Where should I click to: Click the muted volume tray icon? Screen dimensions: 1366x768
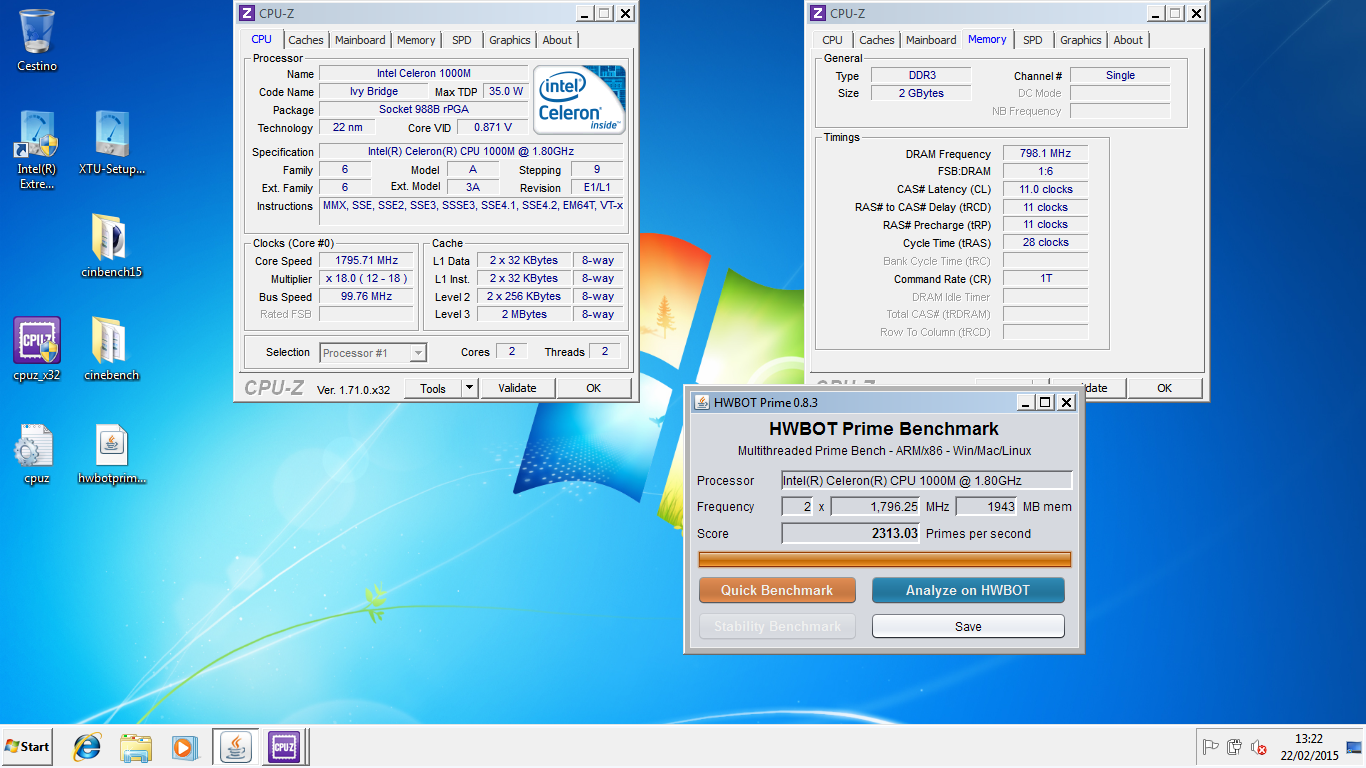pos(1260,747)
